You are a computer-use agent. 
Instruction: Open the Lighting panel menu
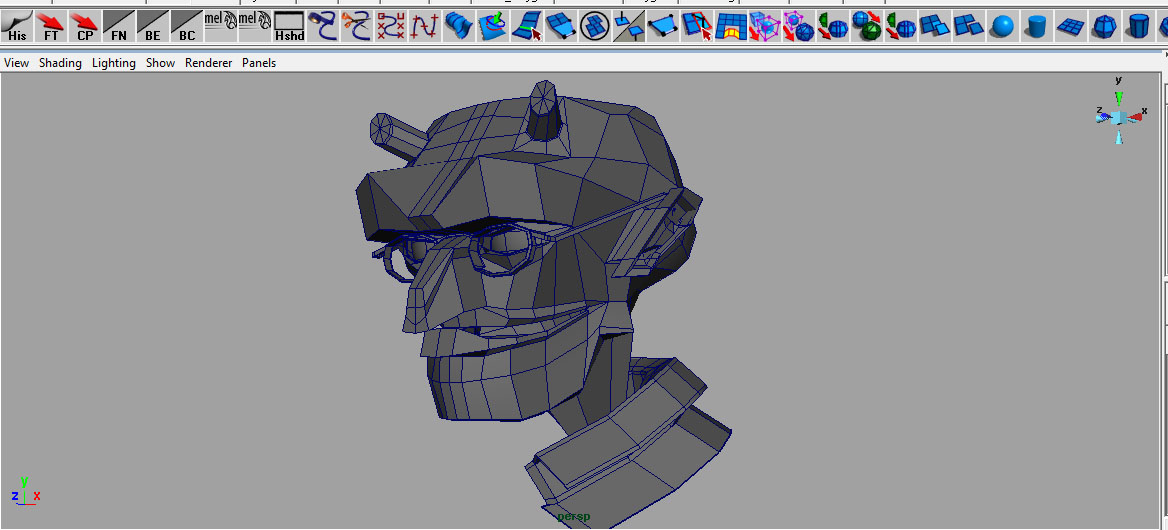click(x=114, y=63)
